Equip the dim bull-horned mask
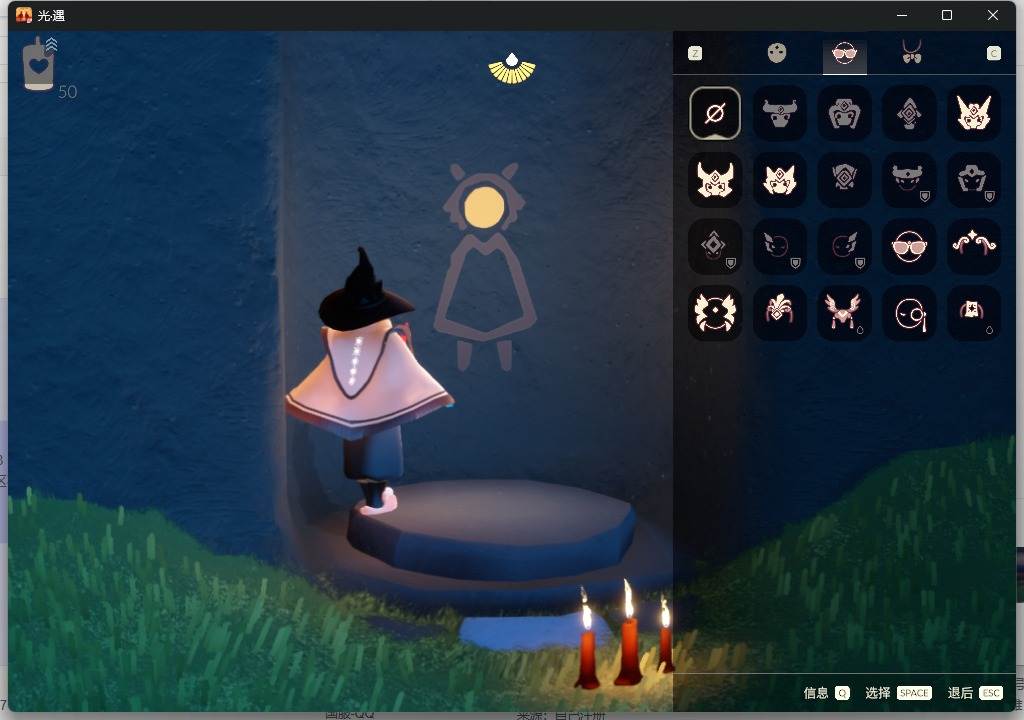1024x720 pixels. click(x=780, y=113)
